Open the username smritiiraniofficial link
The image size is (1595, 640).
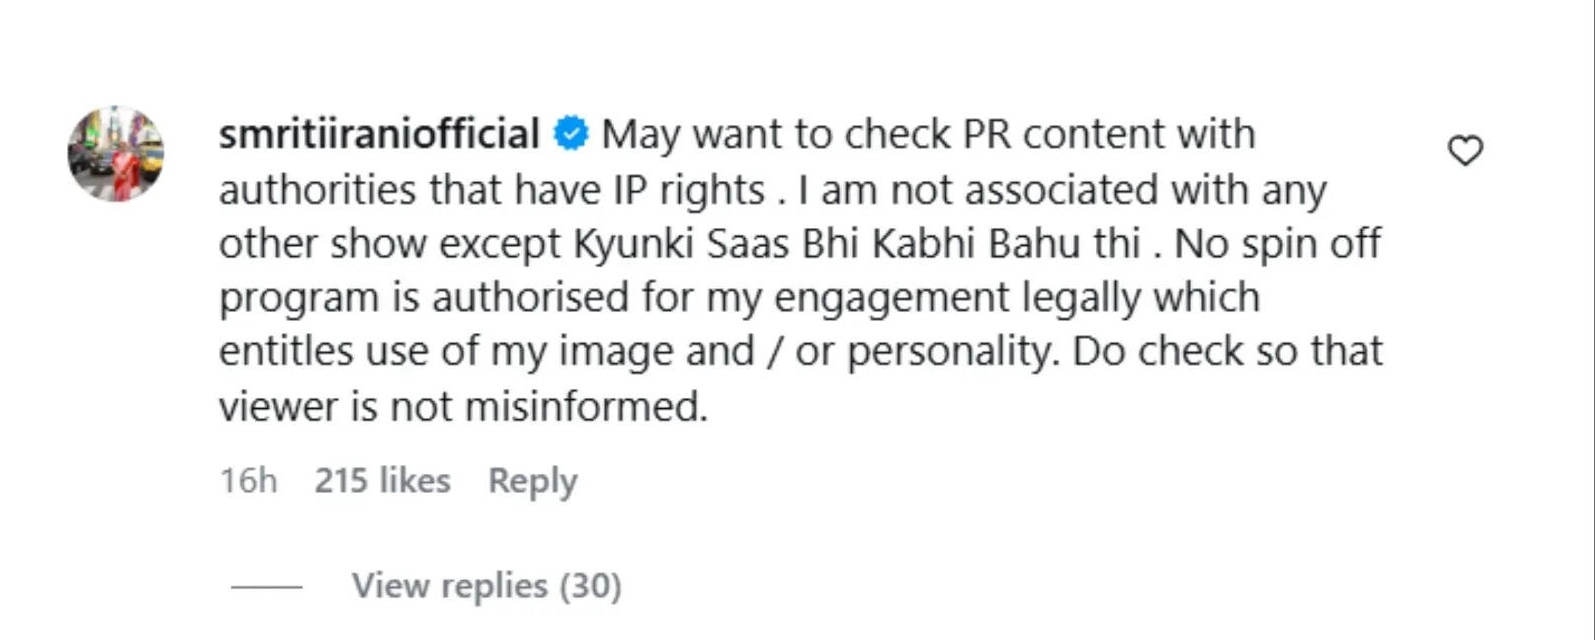coord(378,132)
